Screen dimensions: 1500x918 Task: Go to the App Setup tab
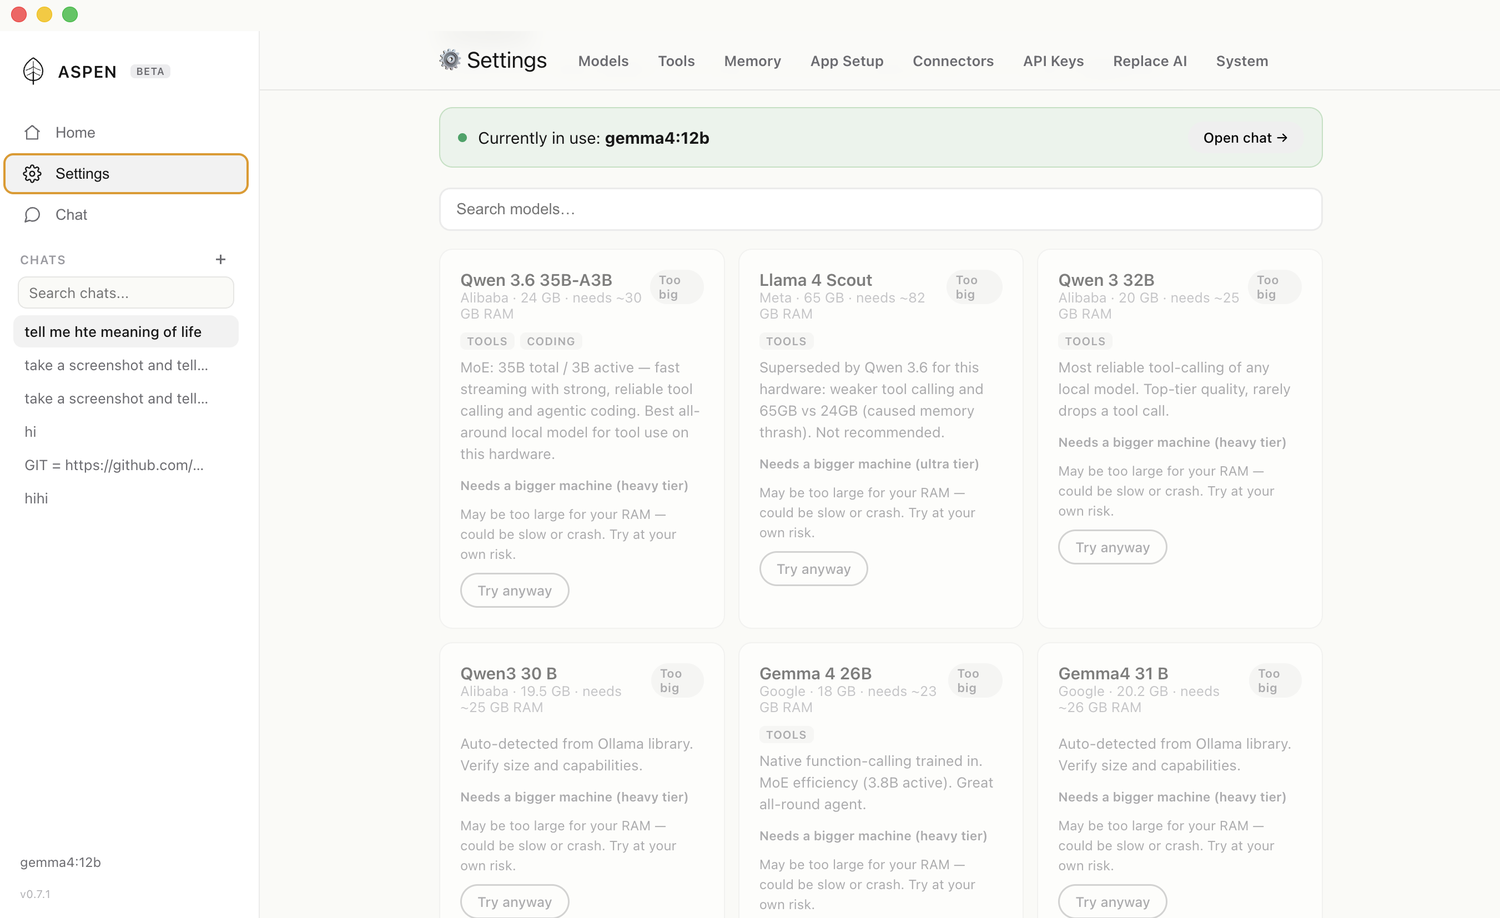[x=847, y=61]
